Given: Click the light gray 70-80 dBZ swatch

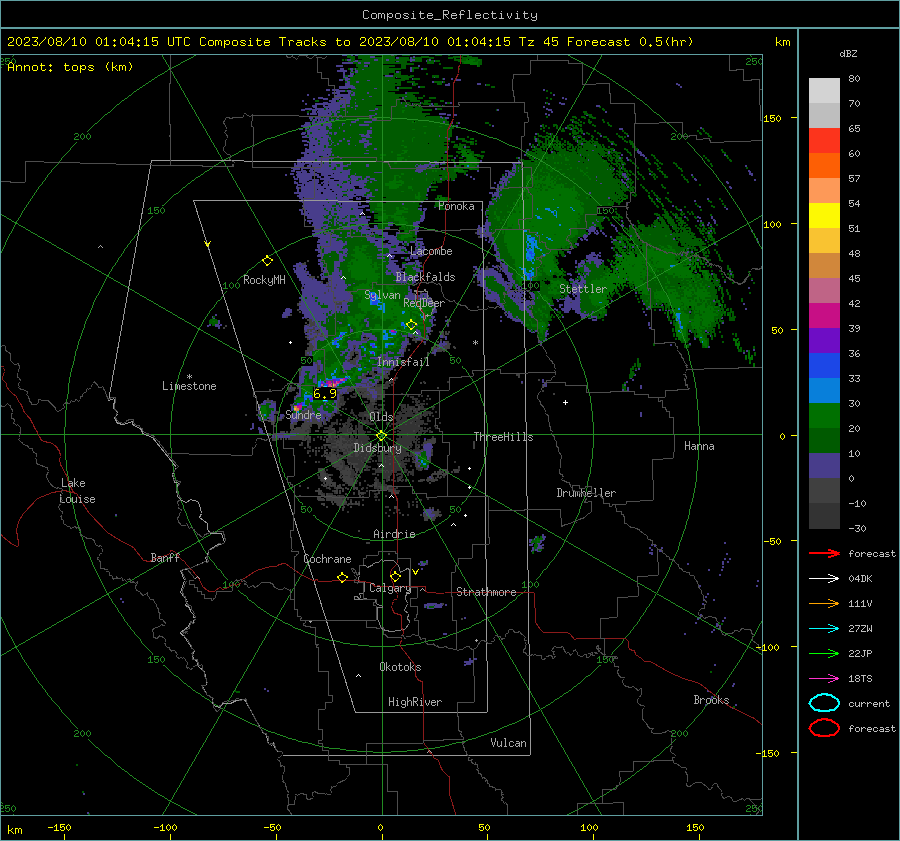Looking at the screenshot, I should point(824,91).
